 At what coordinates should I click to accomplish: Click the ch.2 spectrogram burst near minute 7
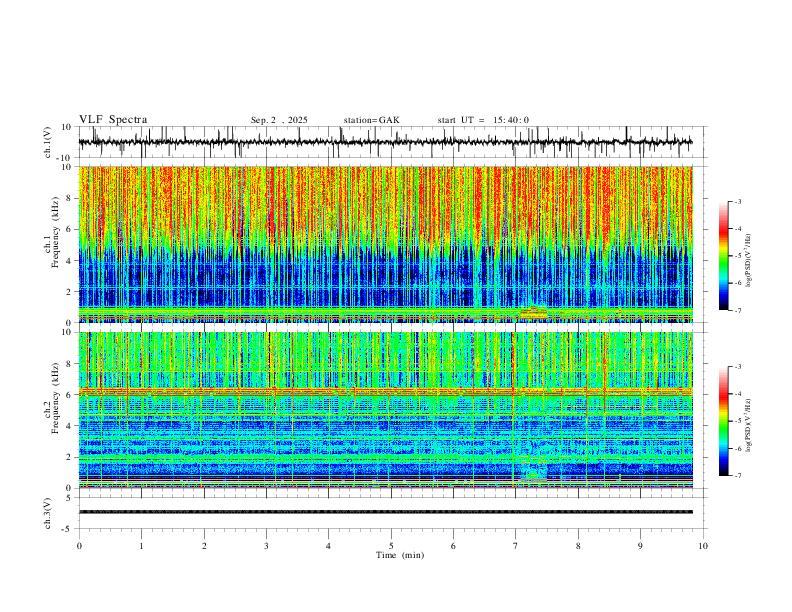534,472
